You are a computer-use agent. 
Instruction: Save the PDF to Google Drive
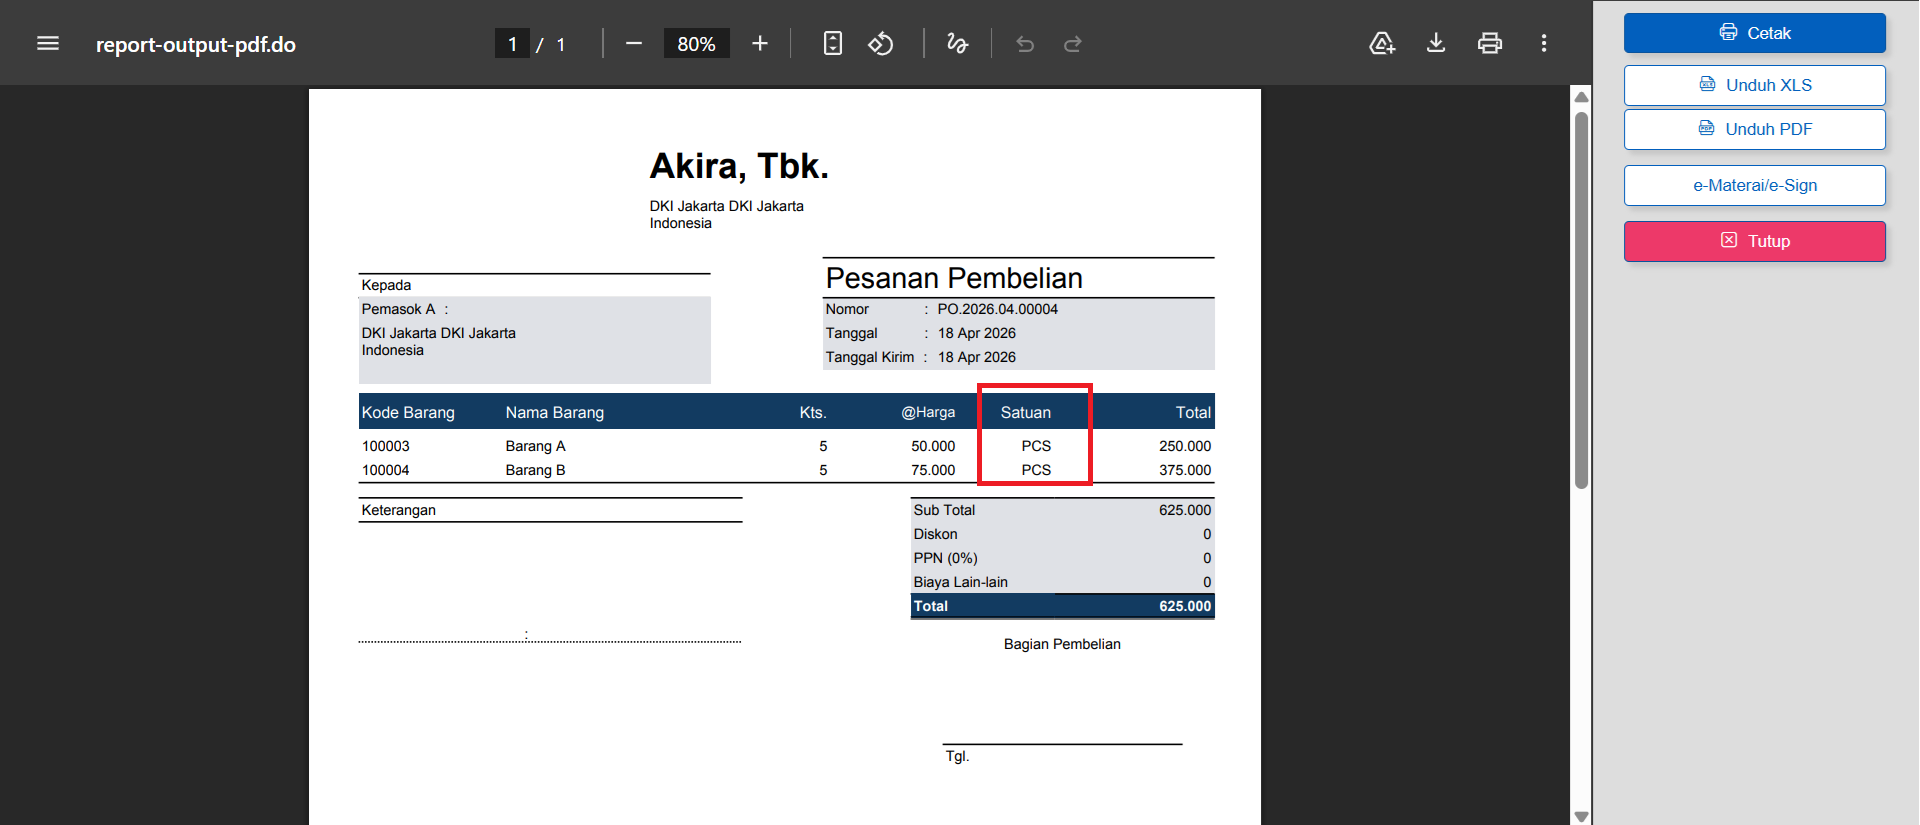(x=1382, y=44)
